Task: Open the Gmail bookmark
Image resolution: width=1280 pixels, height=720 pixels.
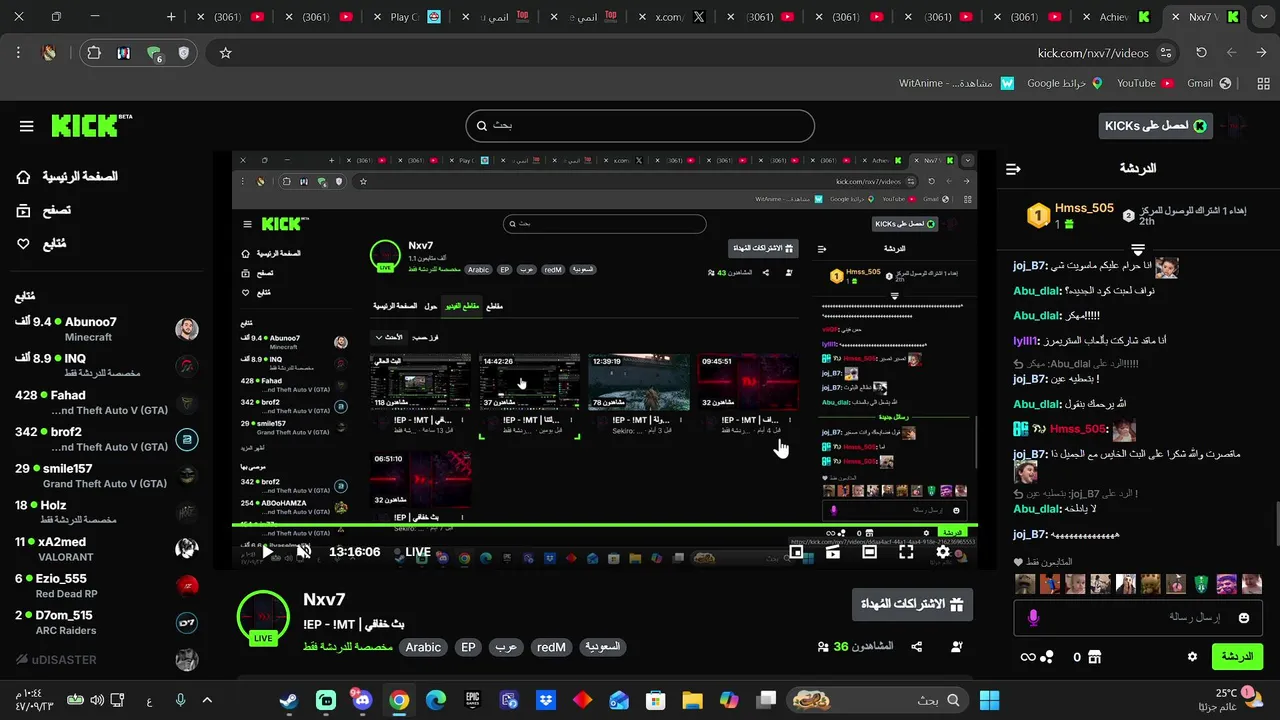Action: pos(1208,83)
